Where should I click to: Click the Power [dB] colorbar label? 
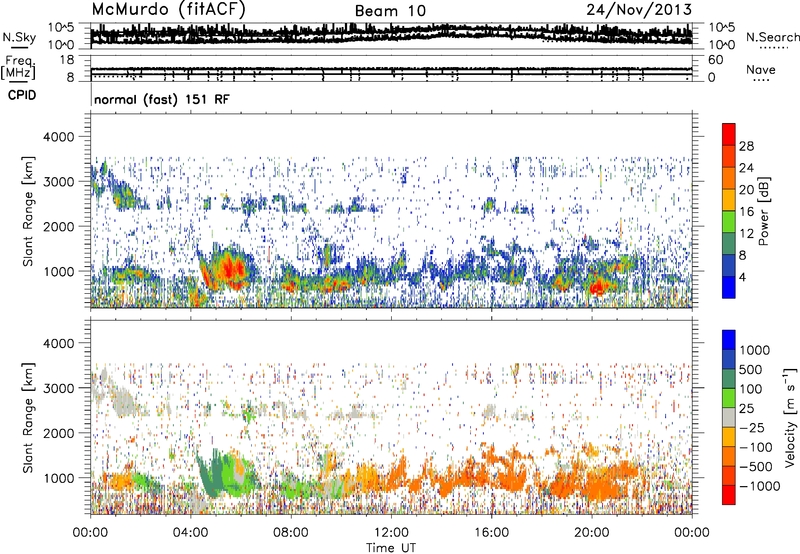pyautogui.click(x=764, y=211)
